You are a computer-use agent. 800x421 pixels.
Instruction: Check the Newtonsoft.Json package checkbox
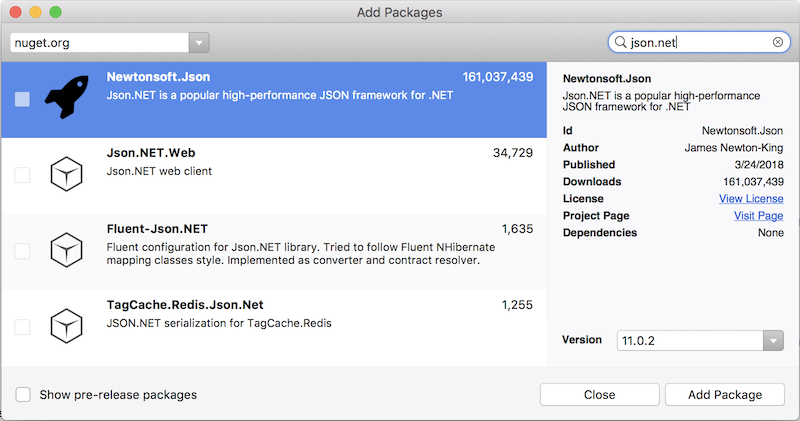point(22,99)
